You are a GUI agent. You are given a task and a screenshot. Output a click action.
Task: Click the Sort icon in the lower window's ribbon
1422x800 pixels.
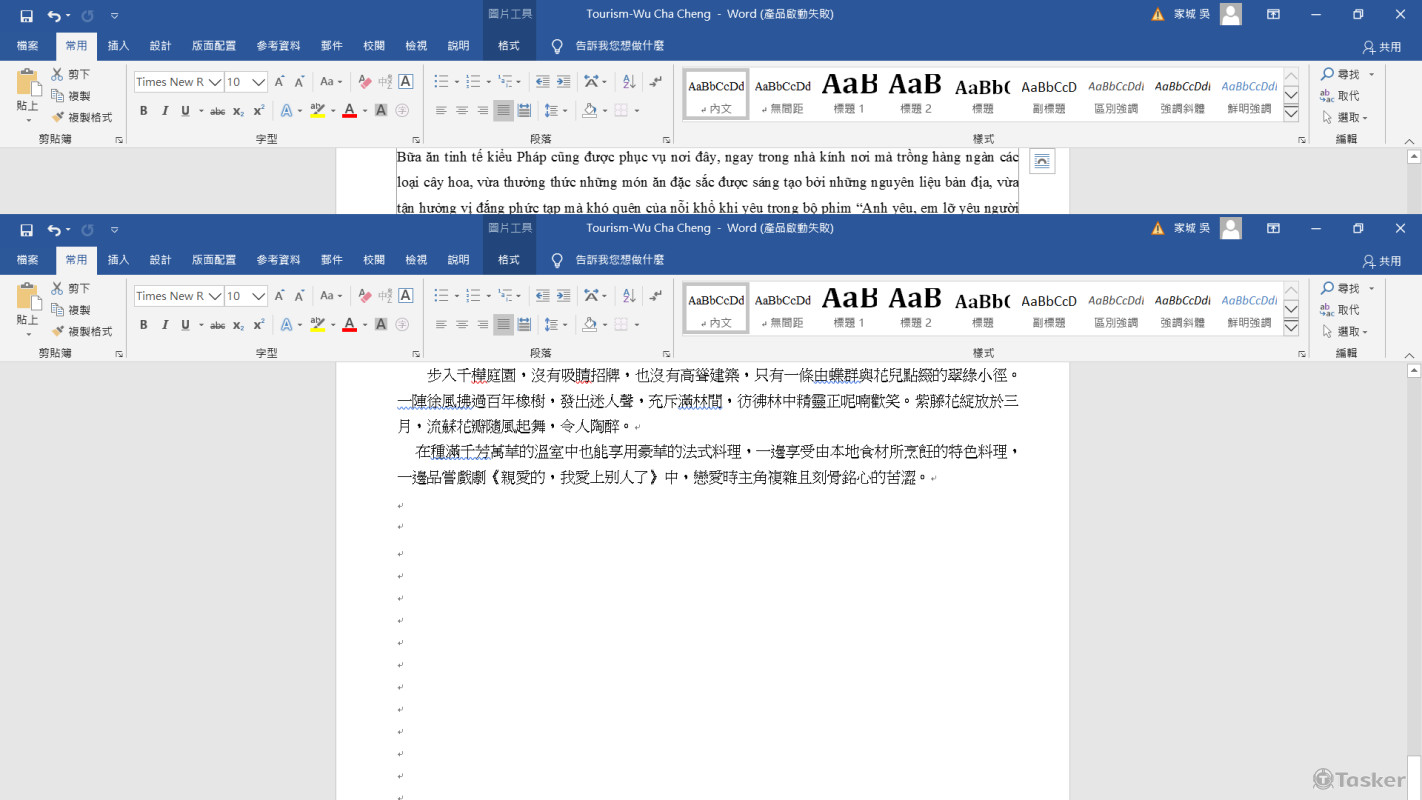[629, 296]
